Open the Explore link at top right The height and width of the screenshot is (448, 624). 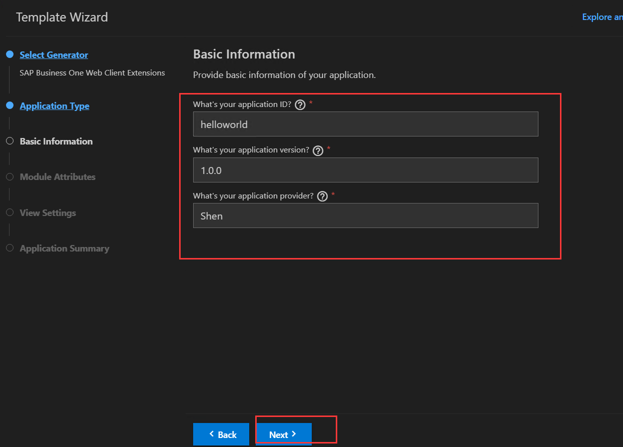603,17
